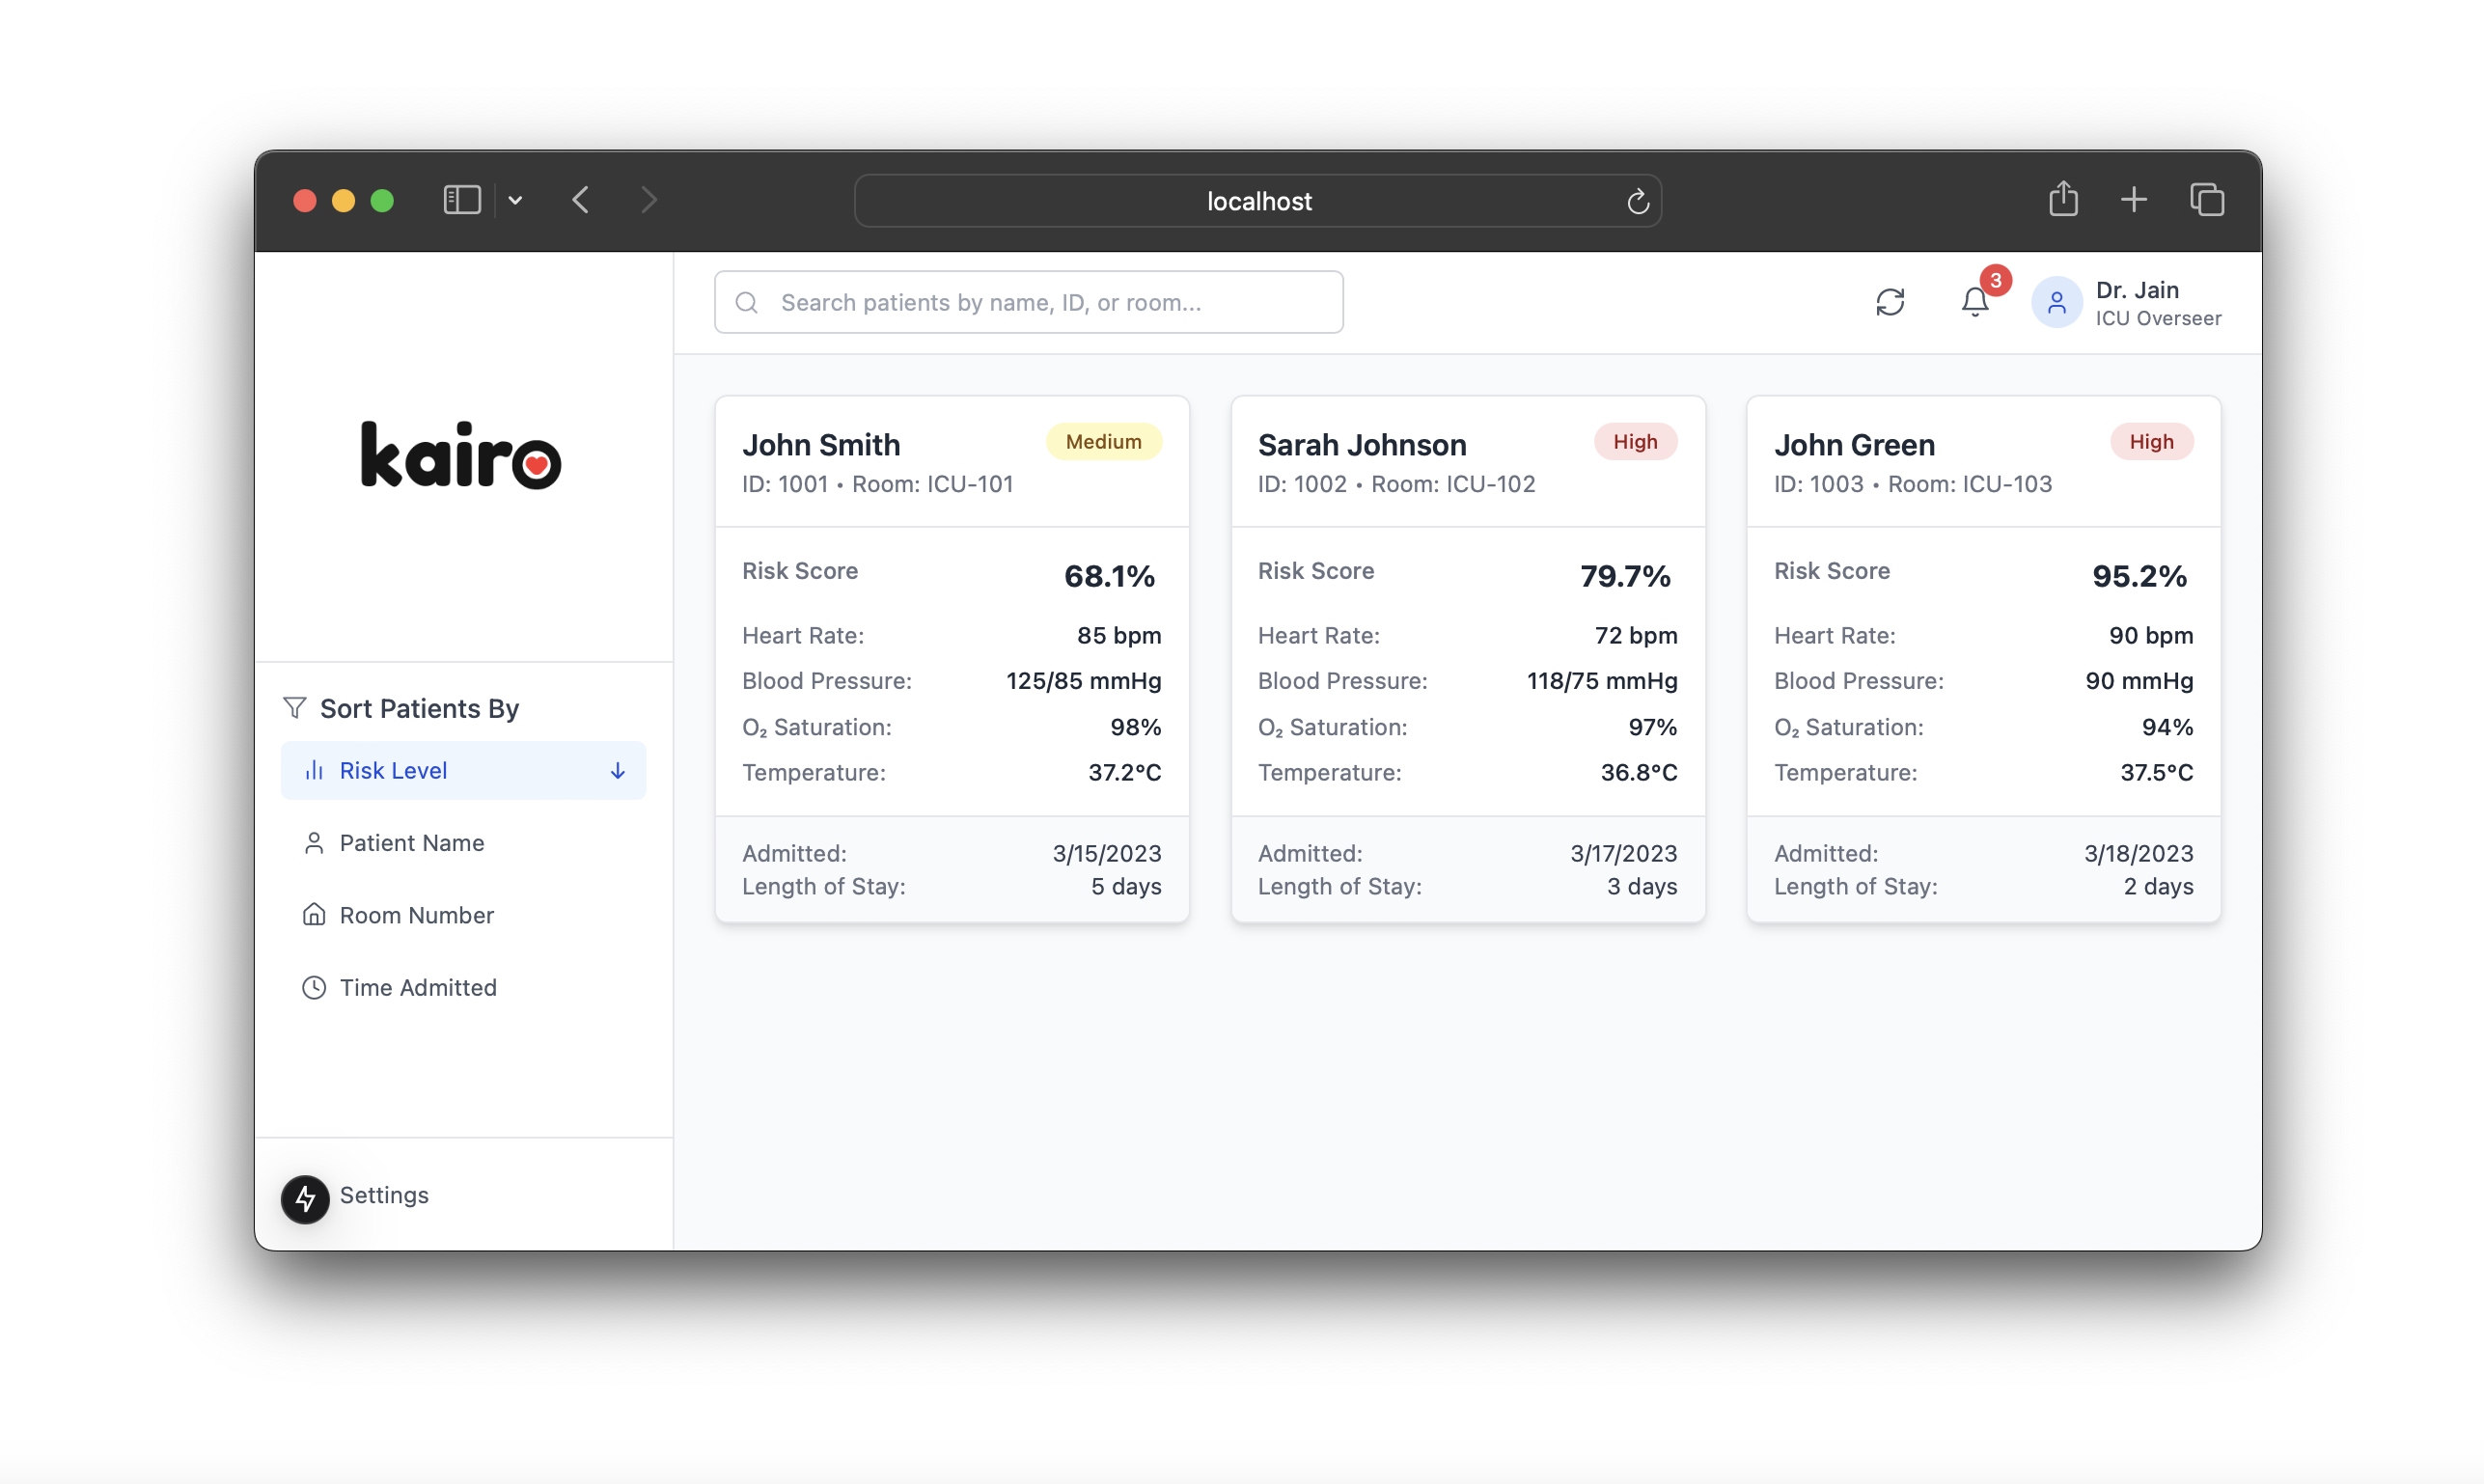Click Sarah Johnson's High risk badge

(x=1635, y=442)
